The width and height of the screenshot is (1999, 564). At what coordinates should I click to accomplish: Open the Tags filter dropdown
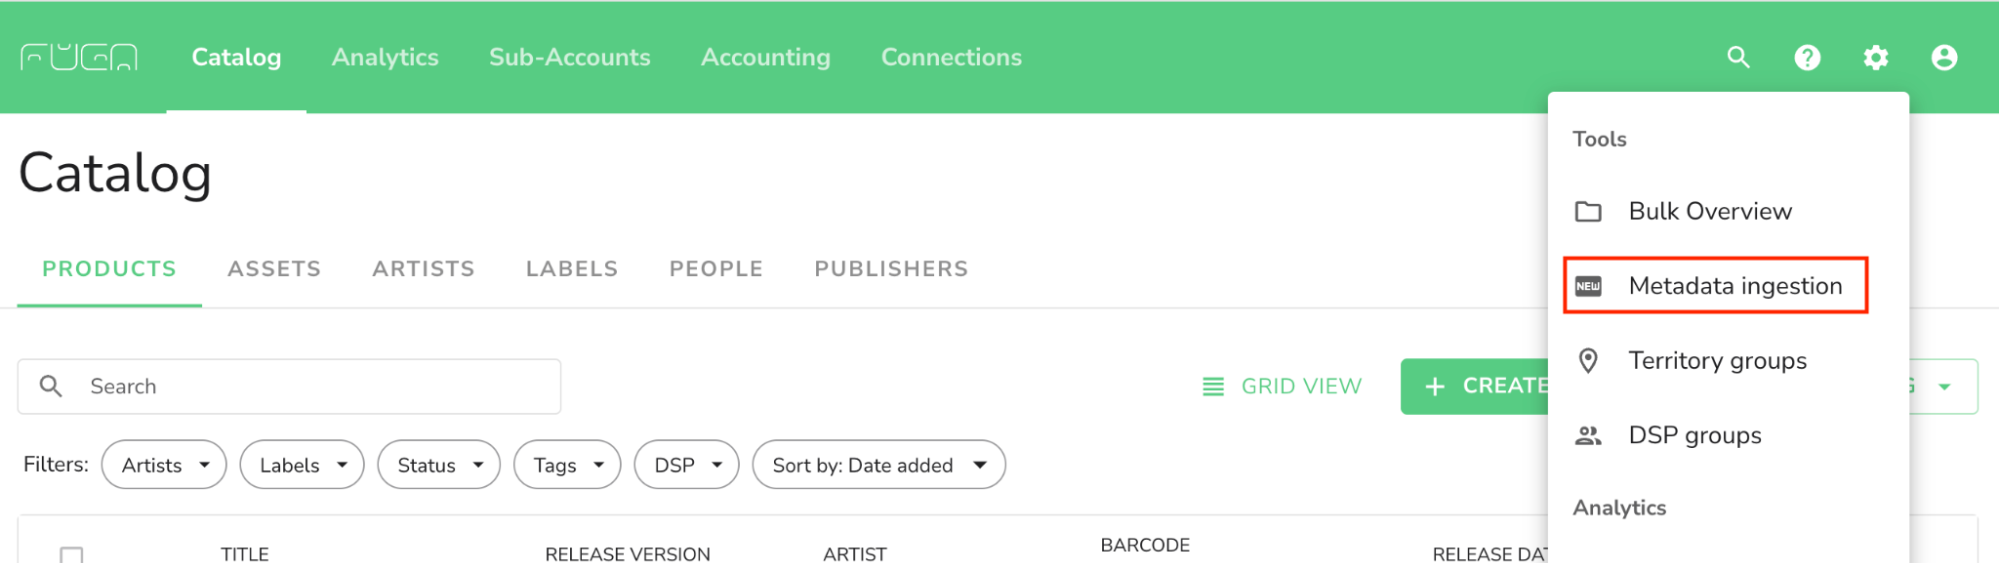point(567,465)
